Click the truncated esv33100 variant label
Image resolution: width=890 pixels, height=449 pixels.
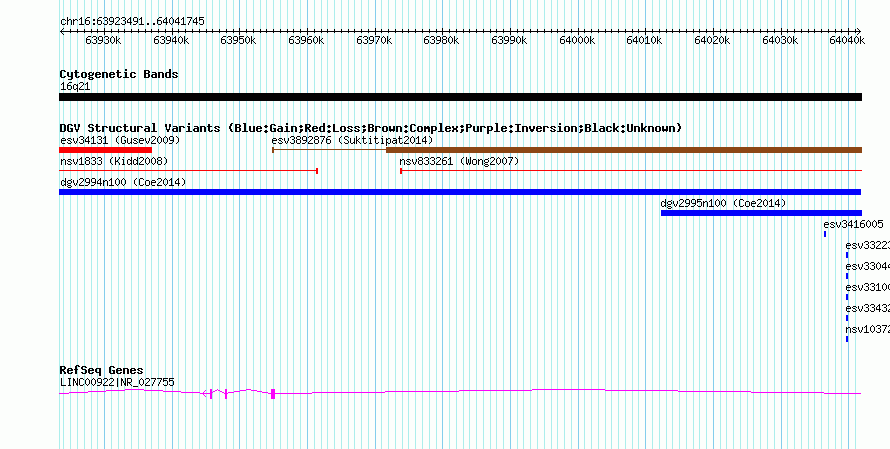(867, 288)
